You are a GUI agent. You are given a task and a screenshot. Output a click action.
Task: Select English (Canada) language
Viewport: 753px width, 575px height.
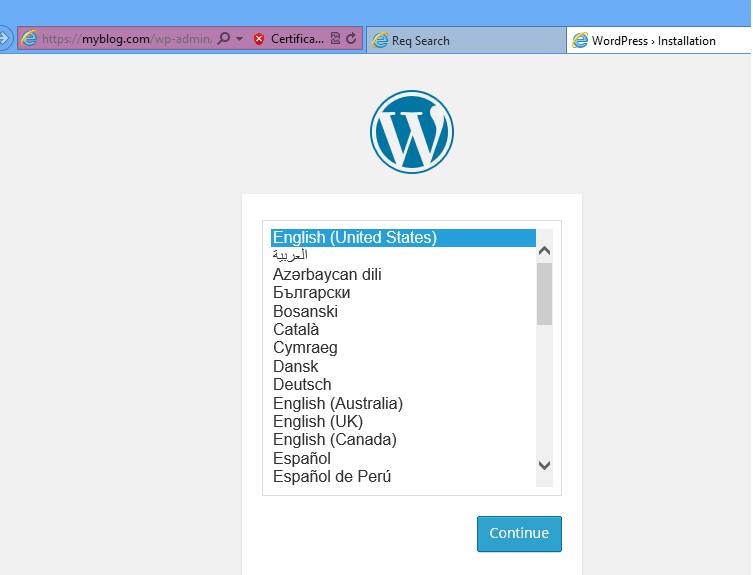point(403,440)
